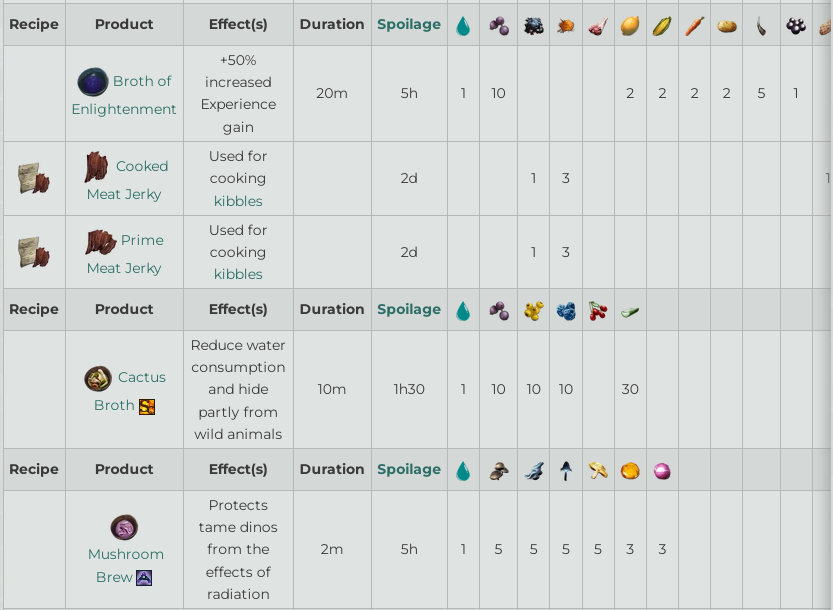Screen dimensions: 833x610
Task: Click the Prime Meat Jerky recipe note icon
Action: pos(34,252)
